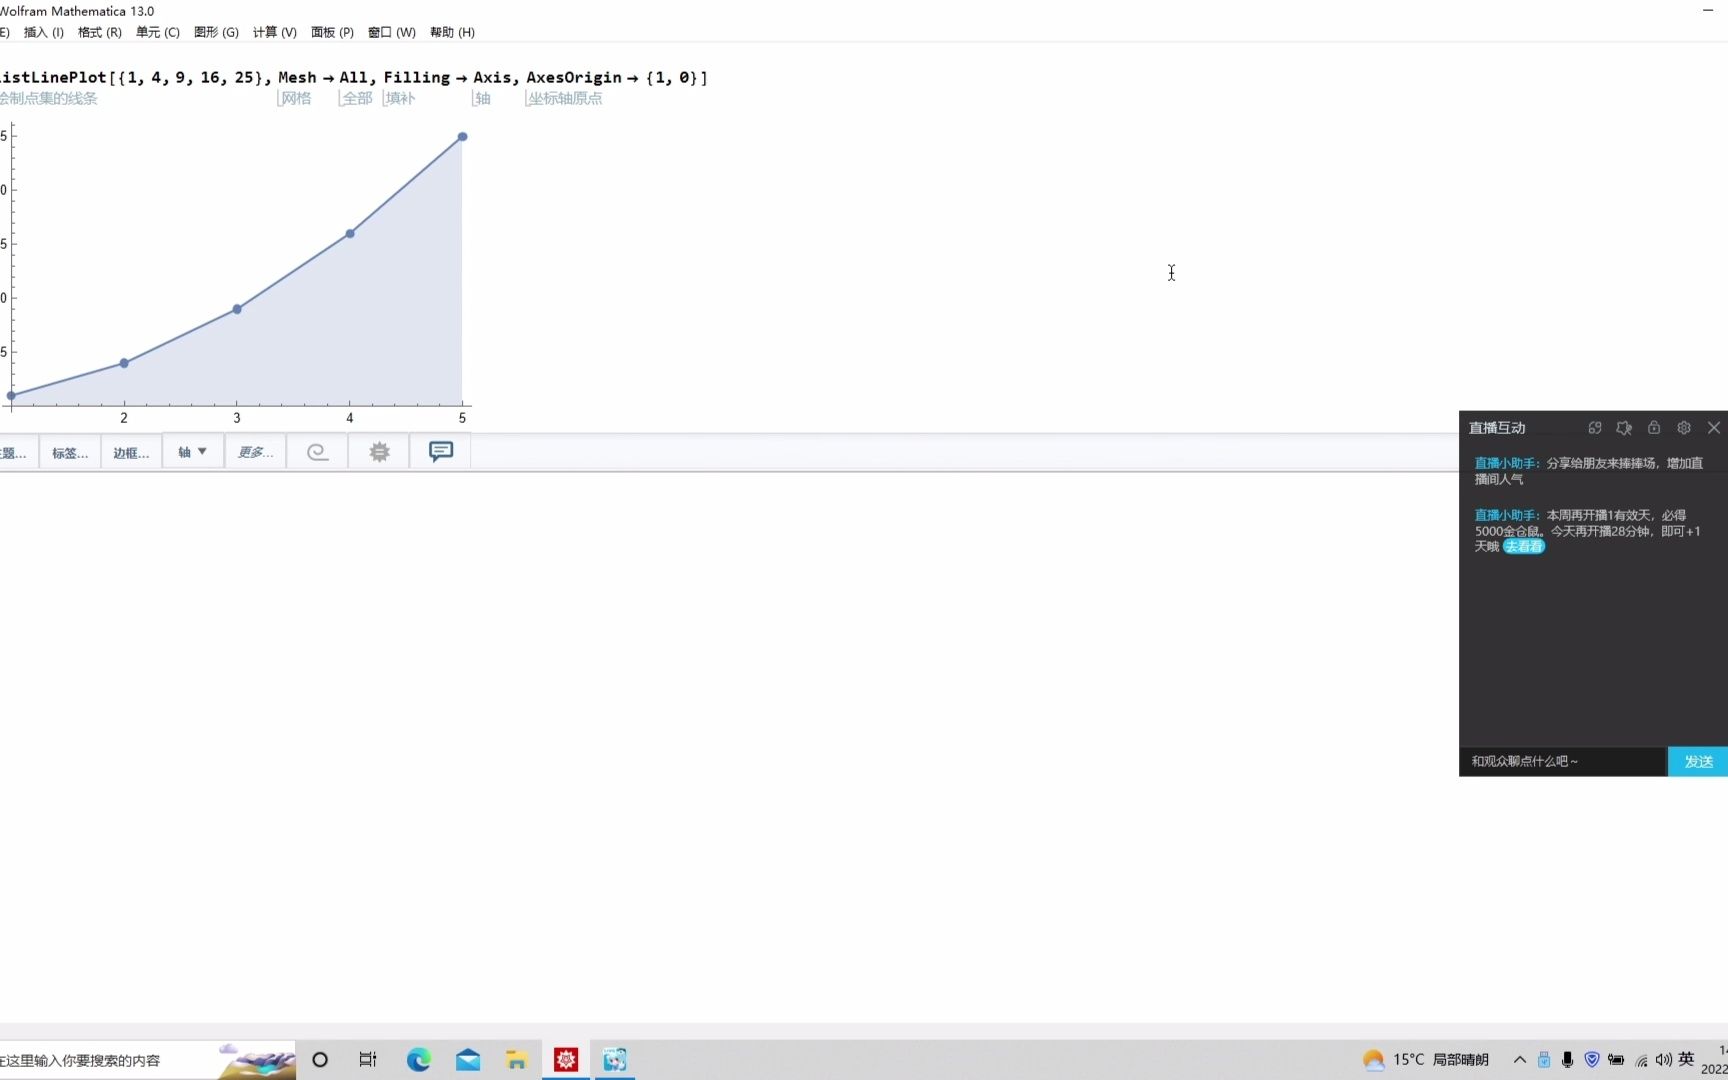Click the plot data point at x=5

462,136
